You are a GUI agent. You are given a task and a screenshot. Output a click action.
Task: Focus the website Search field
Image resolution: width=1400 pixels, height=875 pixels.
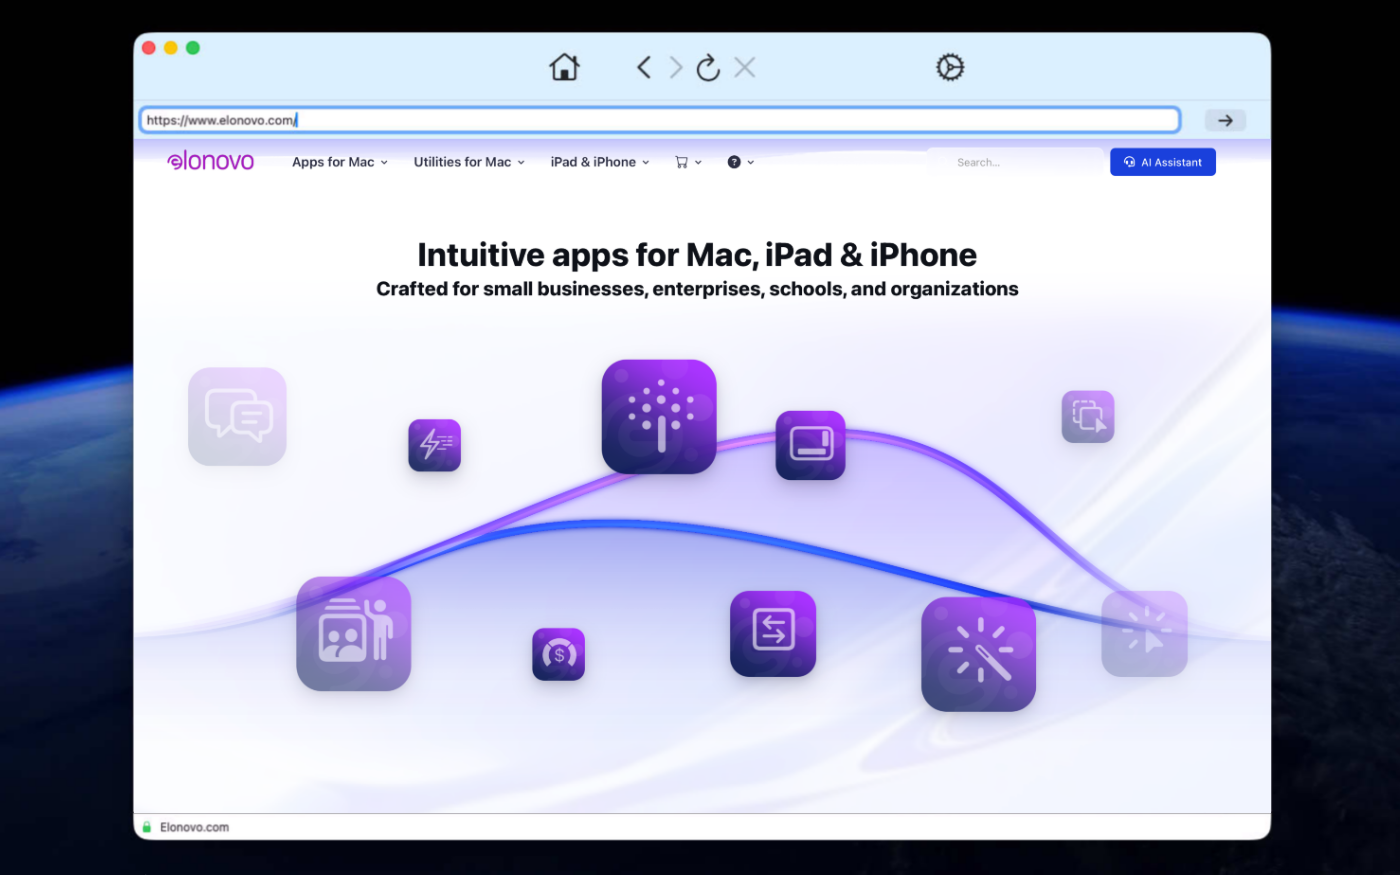(x=1015, y=162)
